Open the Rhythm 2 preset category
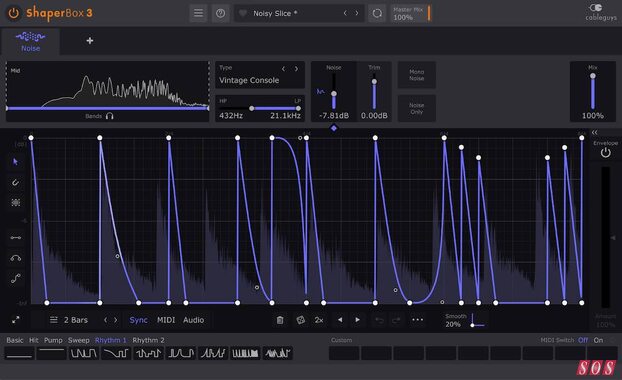 point(148,340)
